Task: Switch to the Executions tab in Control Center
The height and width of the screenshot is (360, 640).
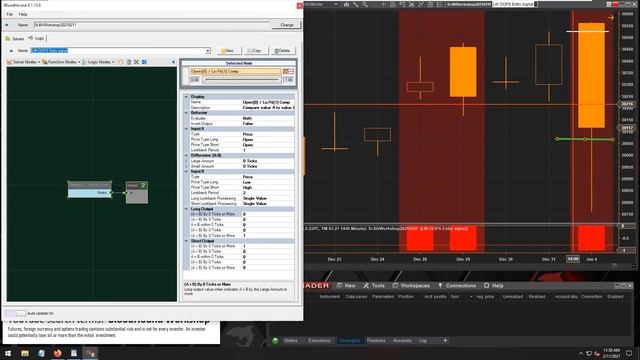Action: tap(319, 340)
